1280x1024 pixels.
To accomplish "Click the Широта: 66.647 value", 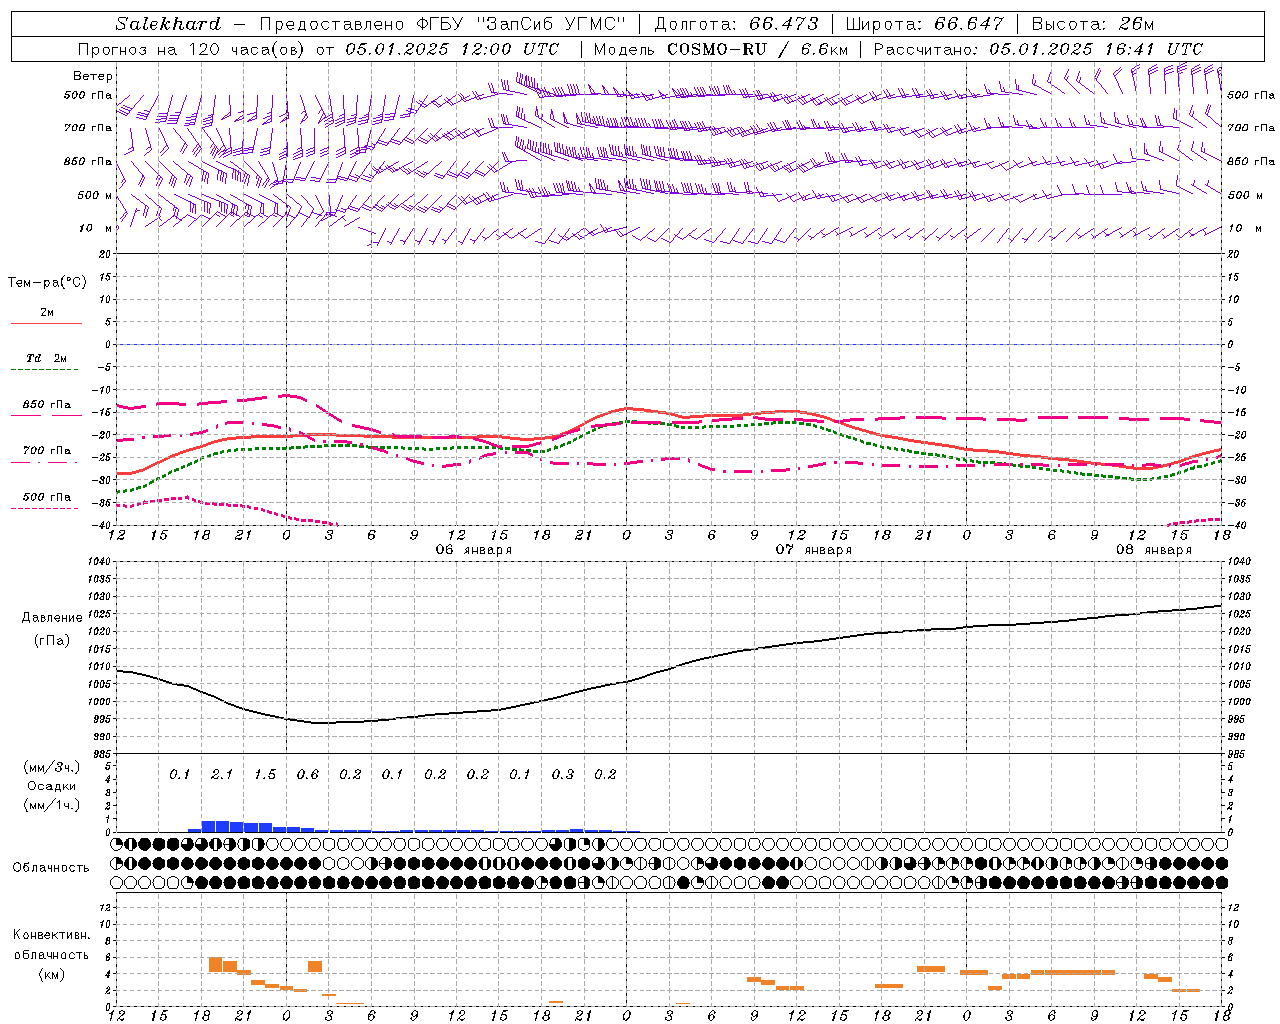I will (925, 24).
